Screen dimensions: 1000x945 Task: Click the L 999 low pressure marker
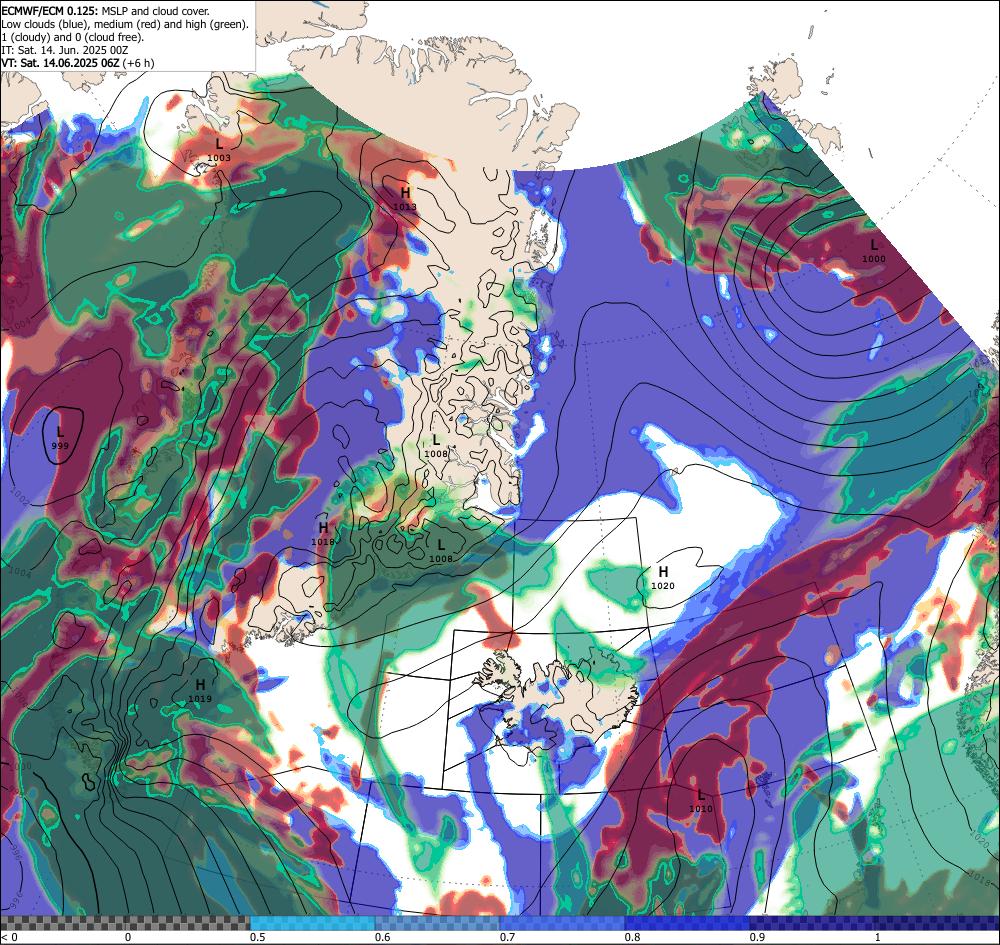tap(60, 438)
